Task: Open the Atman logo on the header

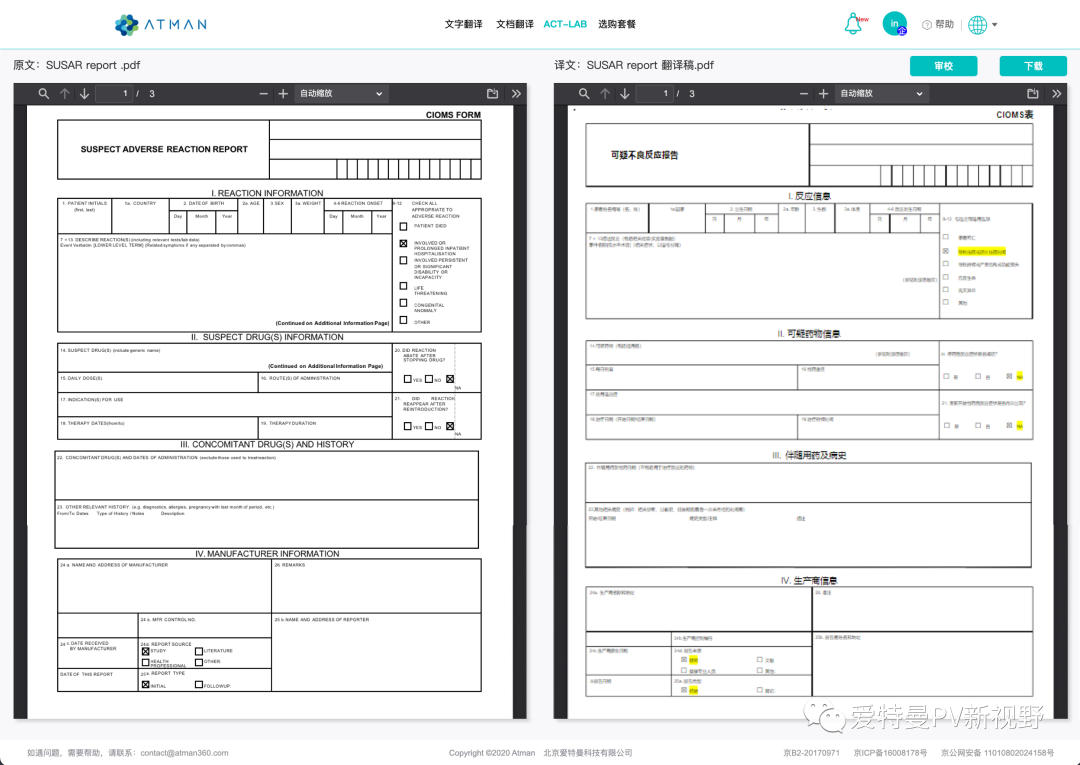Action: (x=162, y=24)
